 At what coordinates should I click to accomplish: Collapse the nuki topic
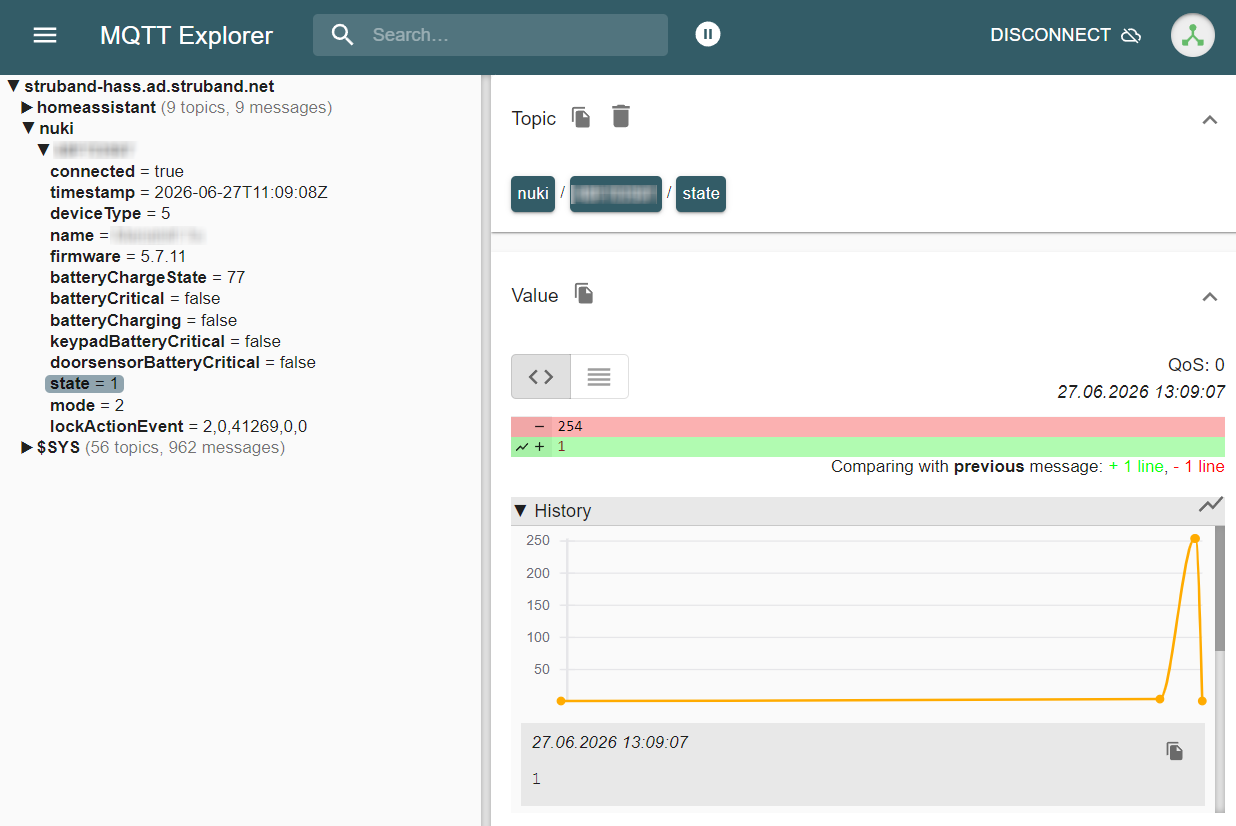click(29, 128)
